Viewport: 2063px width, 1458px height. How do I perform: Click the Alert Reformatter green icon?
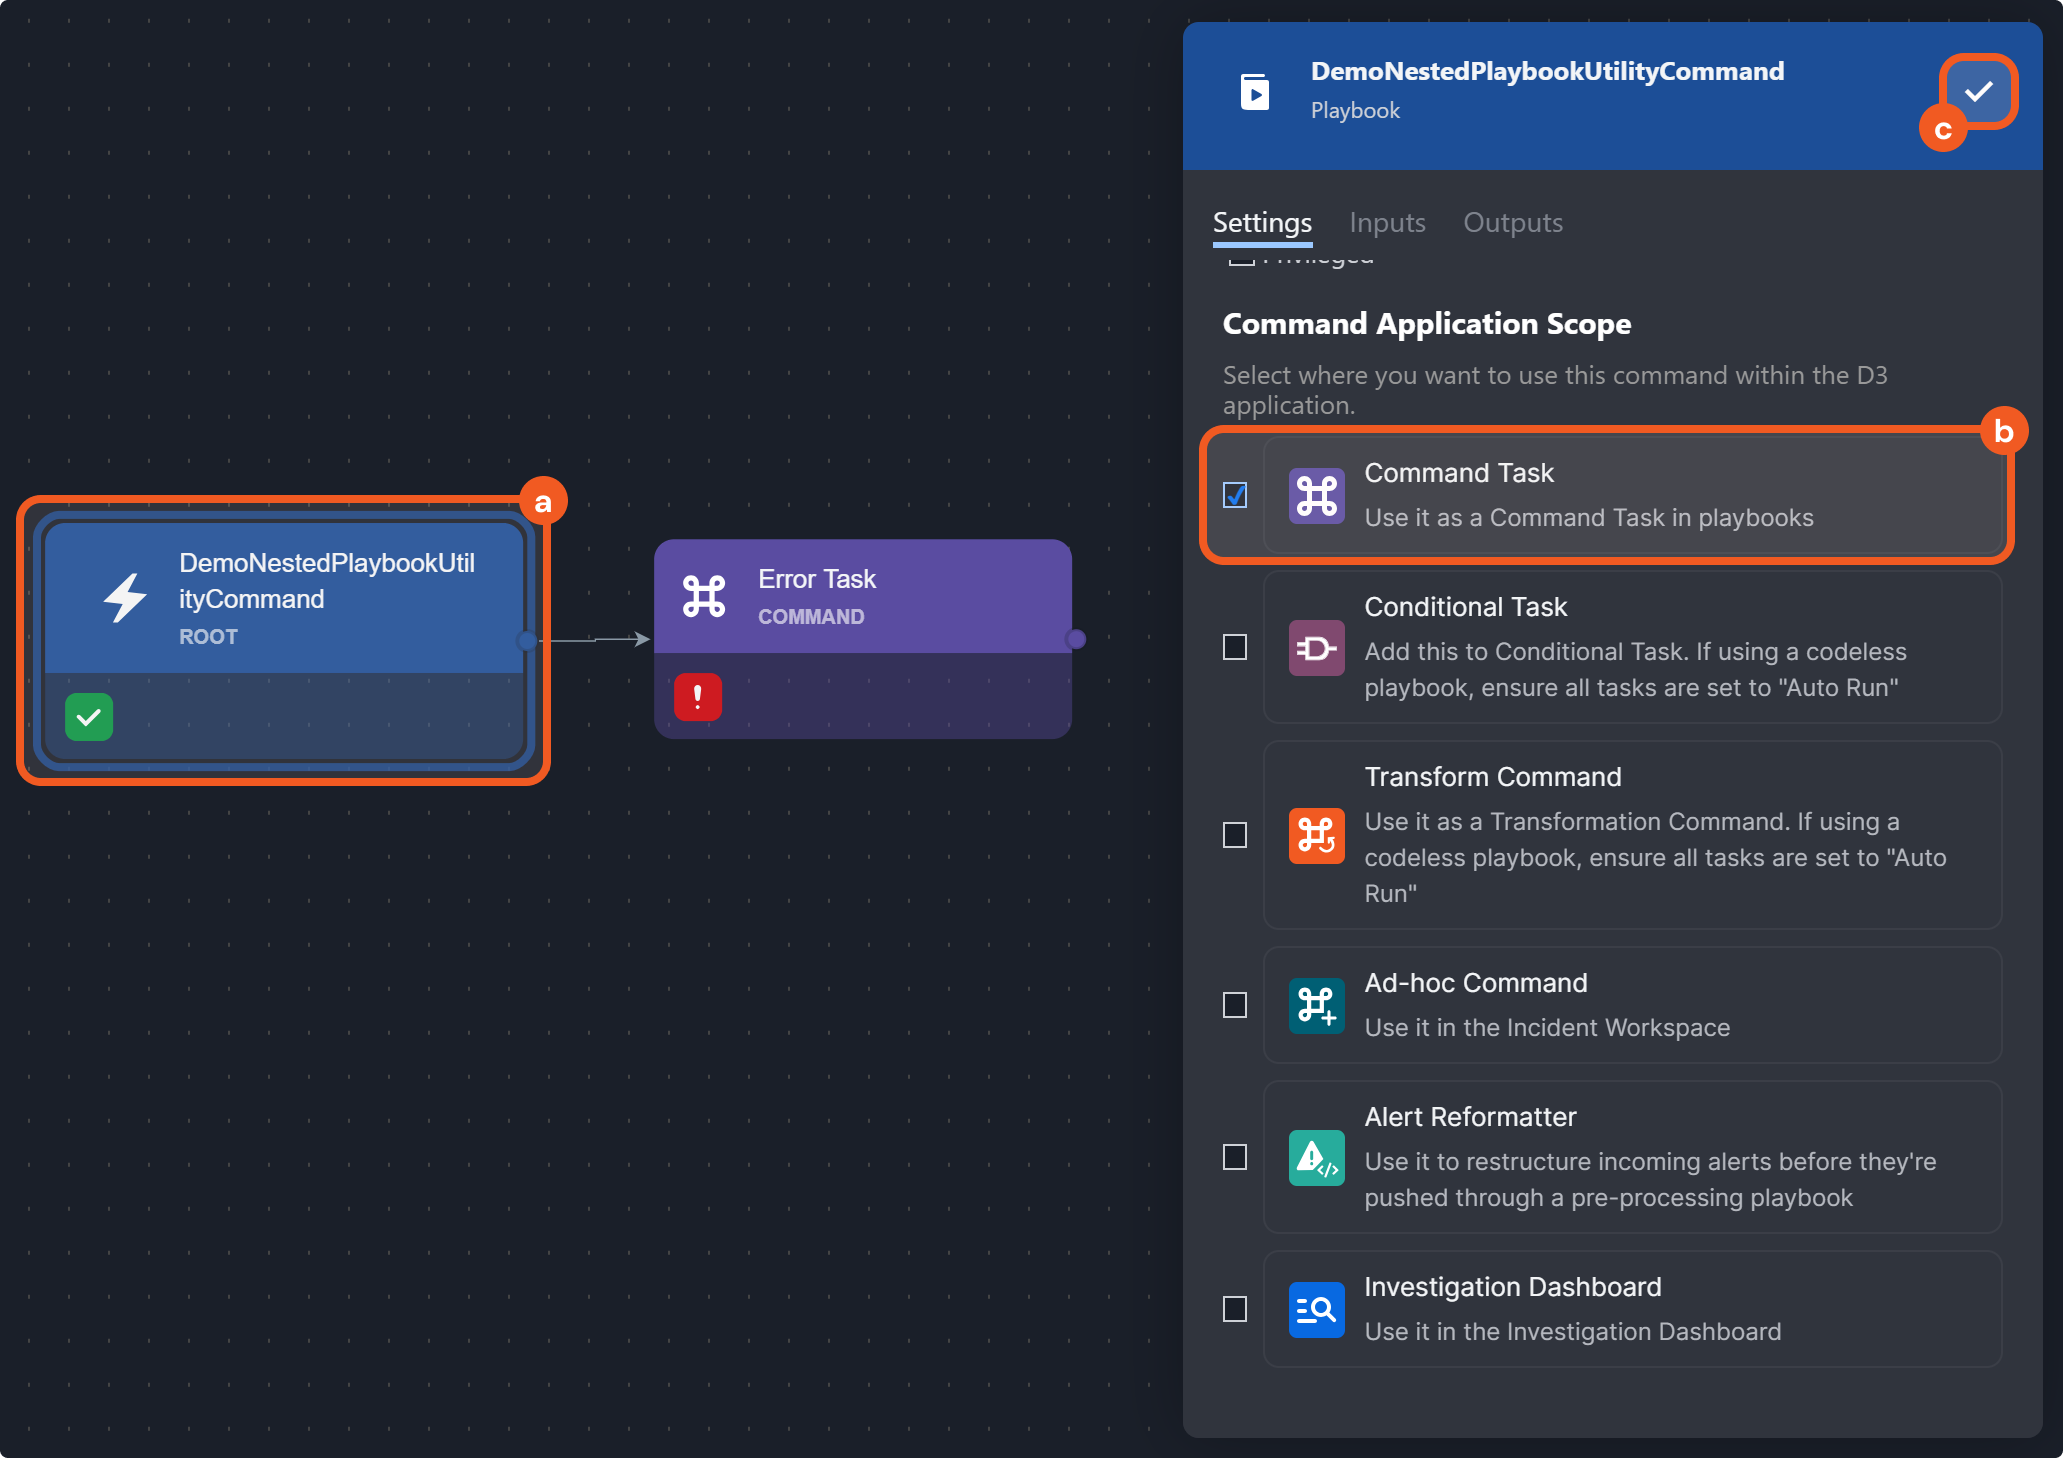tap(1316, 1157)
